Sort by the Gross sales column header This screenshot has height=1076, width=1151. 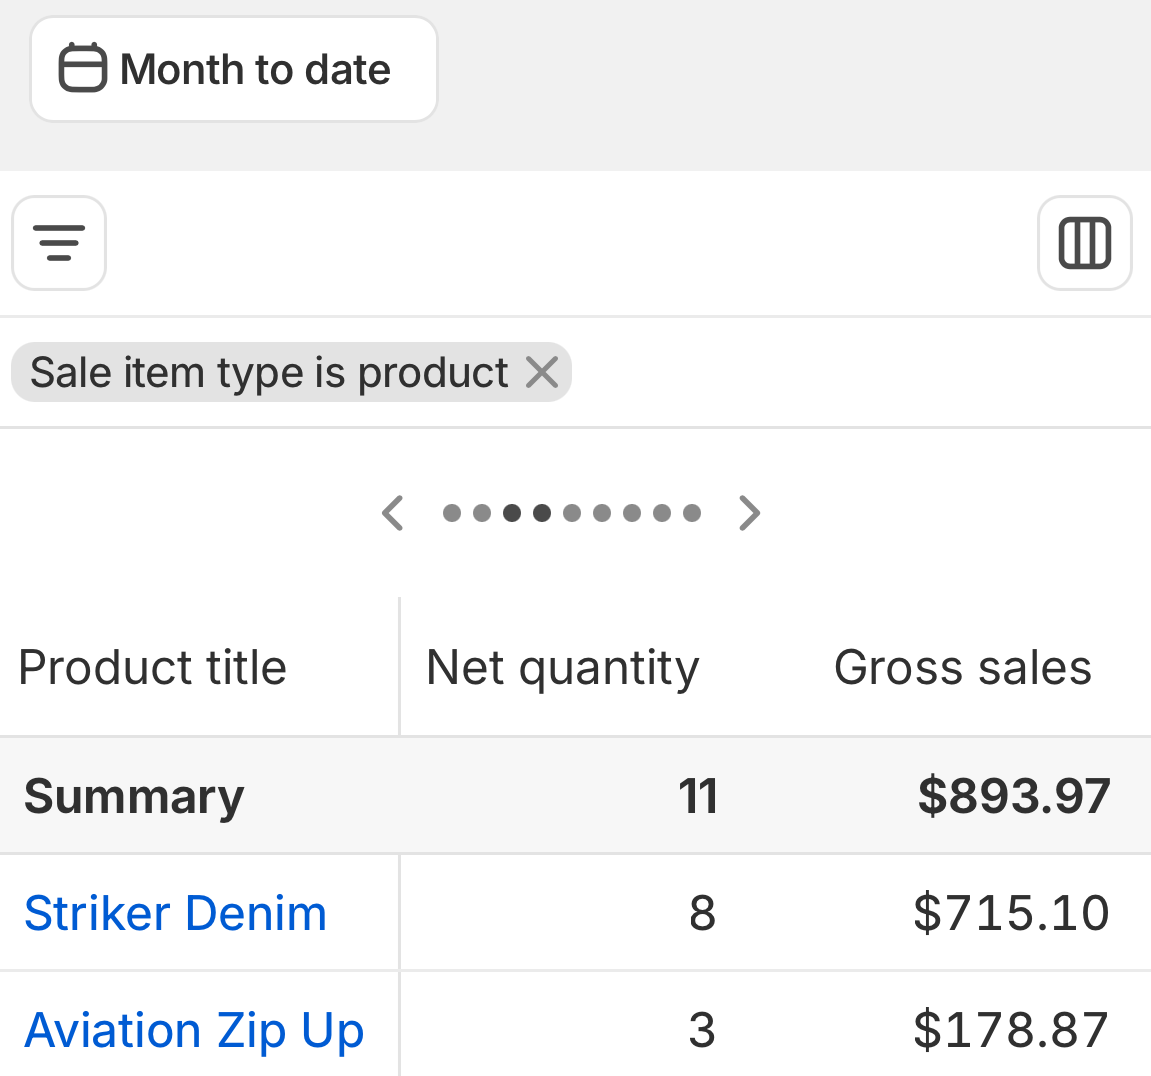962,668
